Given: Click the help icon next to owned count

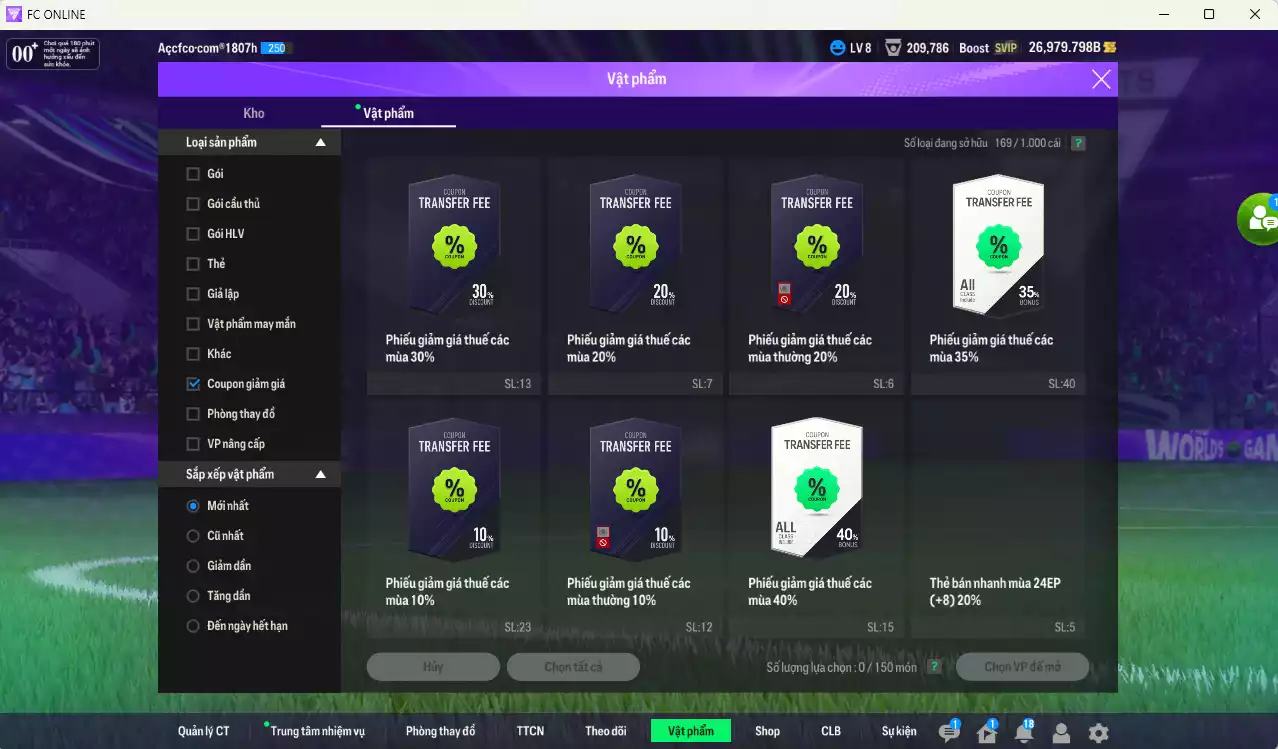Looking at the screenshot, I should coord(1078,143).
